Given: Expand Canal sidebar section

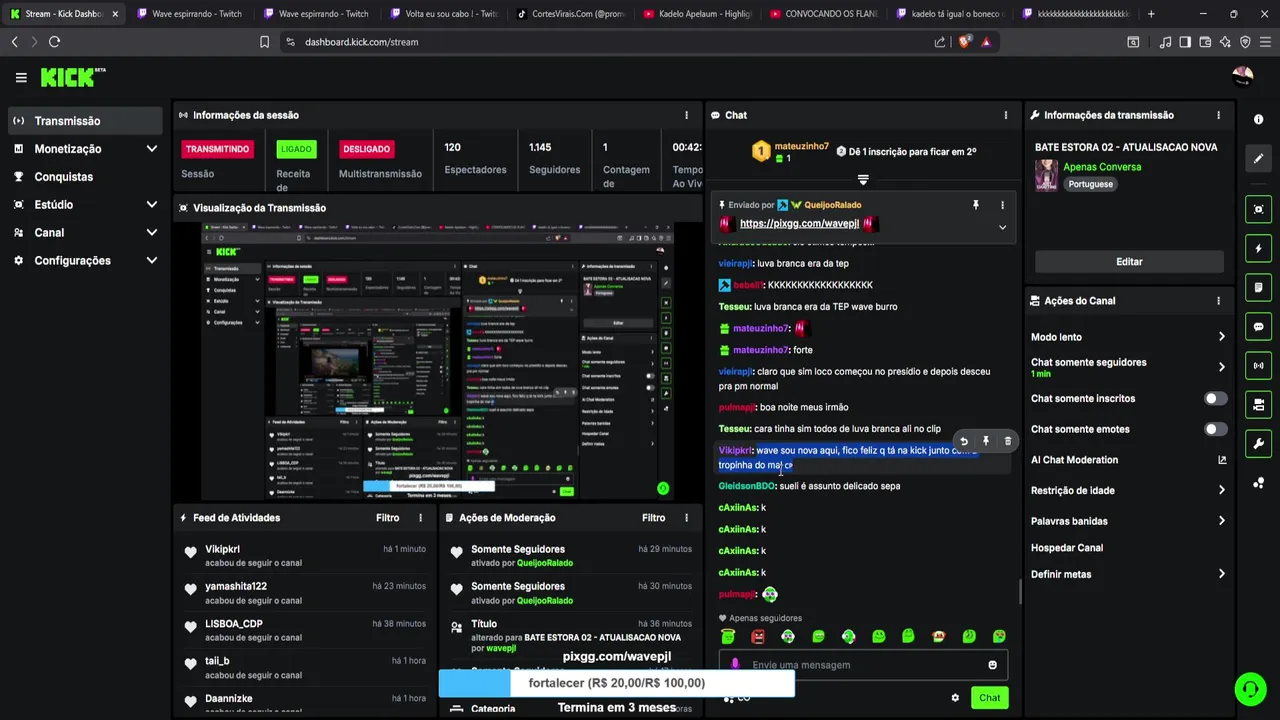Looking at the screenshot, I should (151, 233).
